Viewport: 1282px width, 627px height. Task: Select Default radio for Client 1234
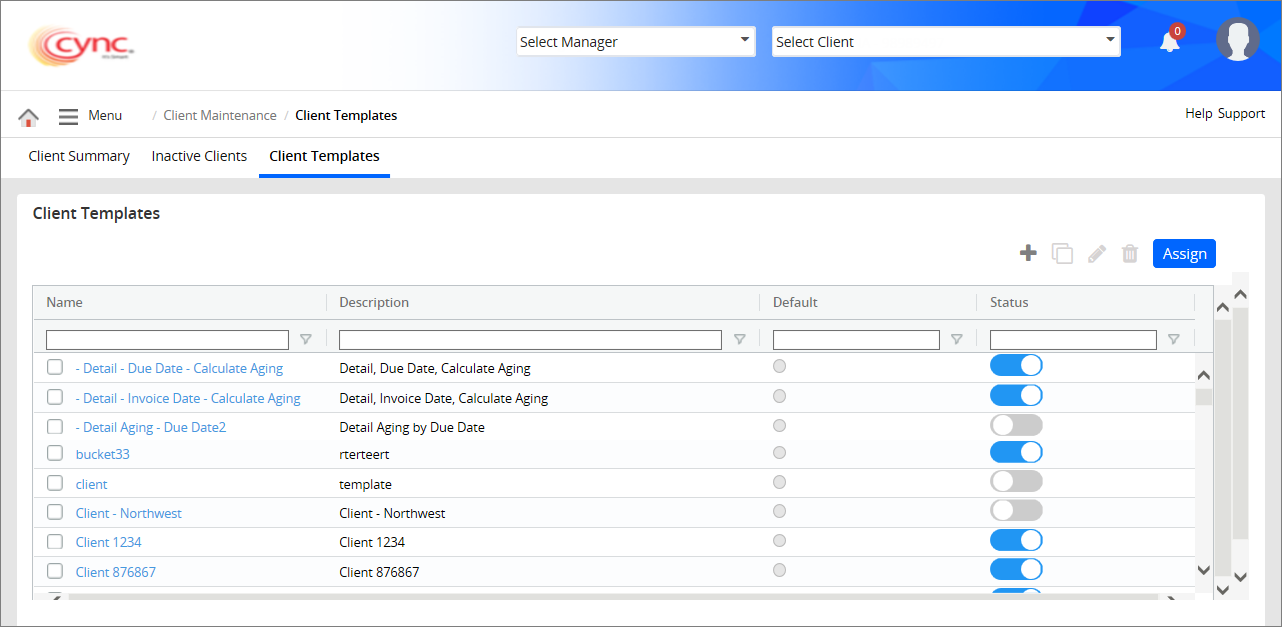pyautogui.click(x=780, y=541)
